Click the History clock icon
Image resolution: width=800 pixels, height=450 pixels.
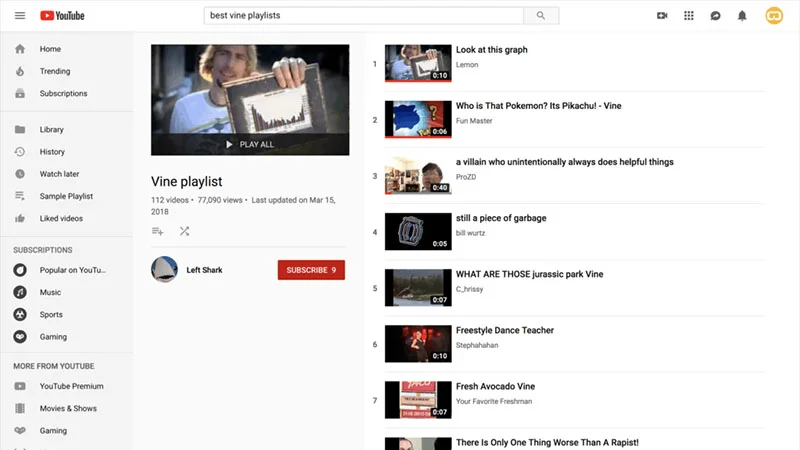pos(20,152)
